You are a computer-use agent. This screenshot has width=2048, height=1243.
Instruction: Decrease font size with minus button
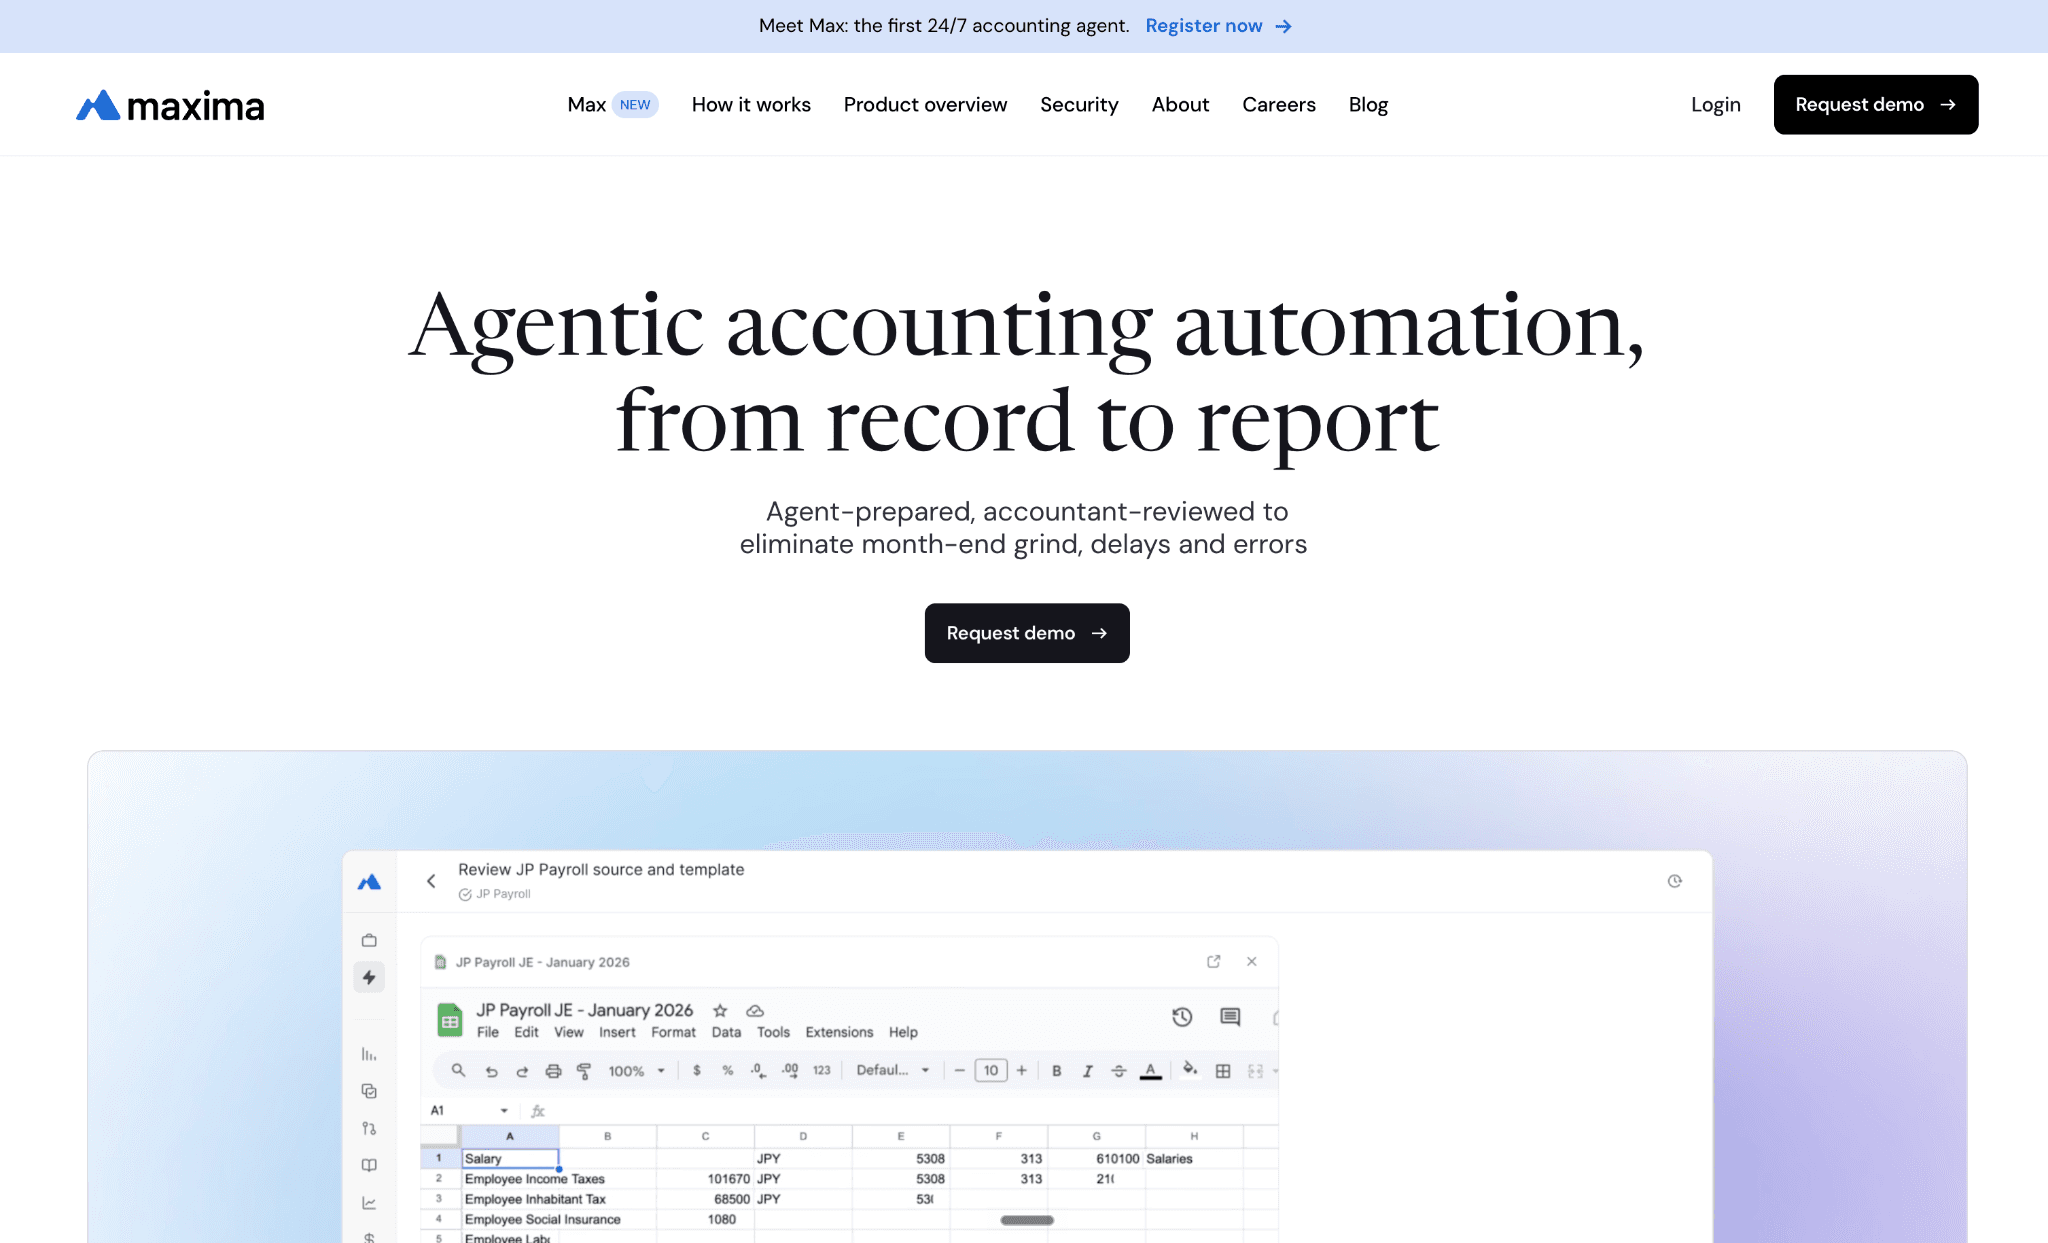(960, 1070)
